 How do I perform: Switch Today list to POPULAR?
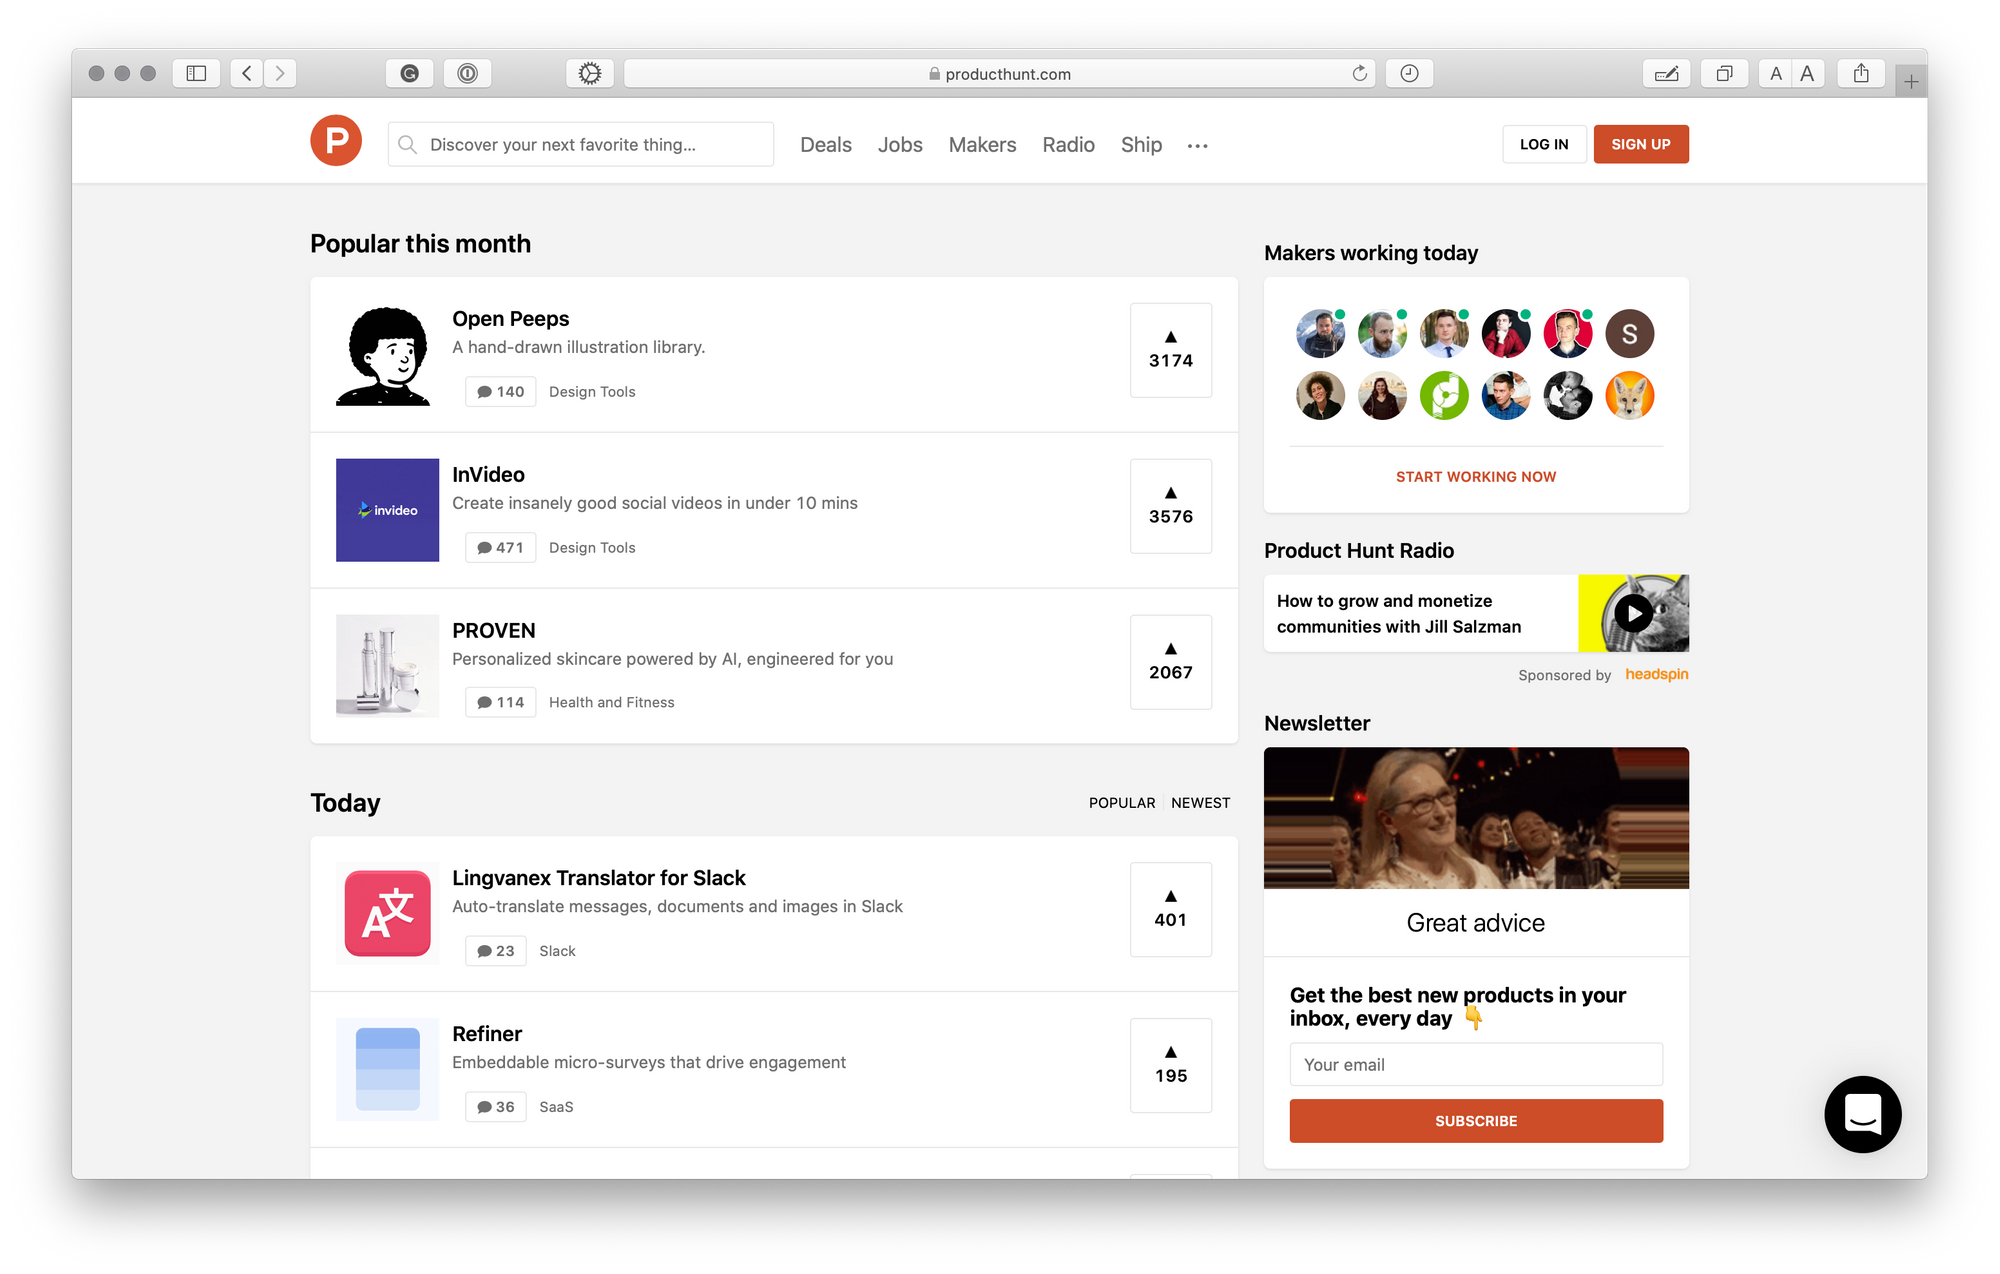pos(1122,803)
